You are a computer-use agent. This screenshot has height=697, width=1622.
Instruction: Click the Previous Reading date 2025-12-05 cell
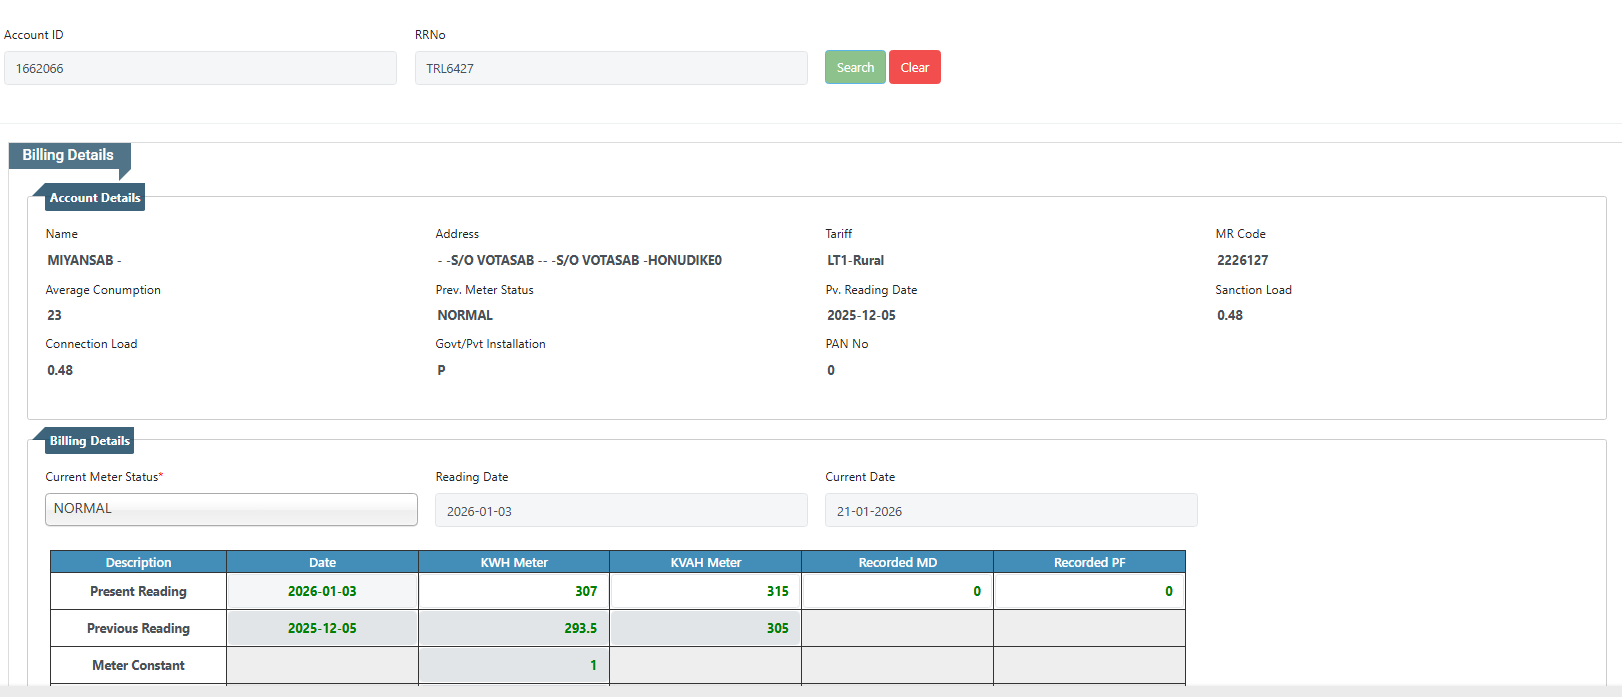322,628
